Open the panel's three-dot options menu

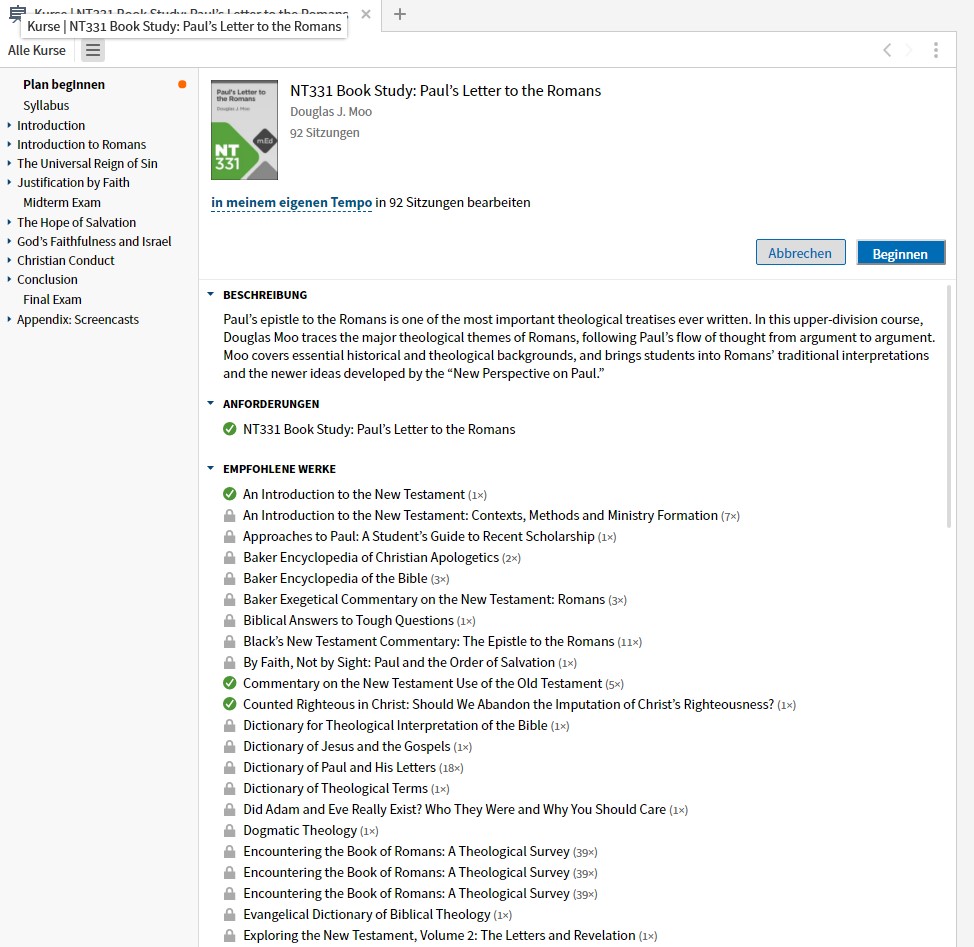tap(935, 50)
